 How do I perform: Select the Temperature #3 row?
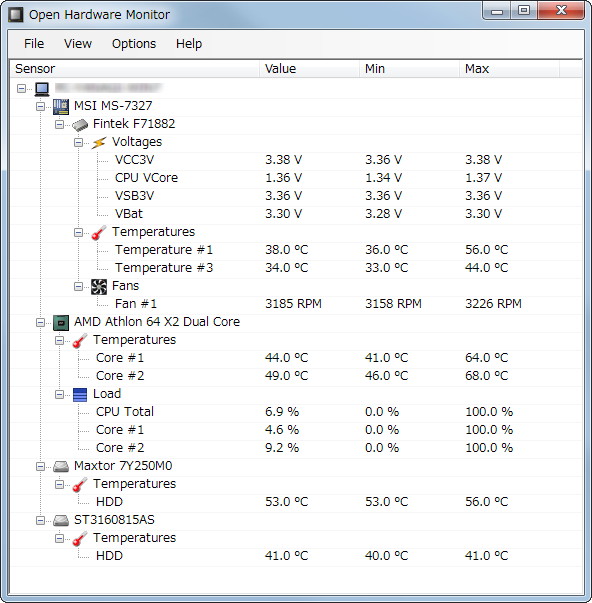pos(296,268)
